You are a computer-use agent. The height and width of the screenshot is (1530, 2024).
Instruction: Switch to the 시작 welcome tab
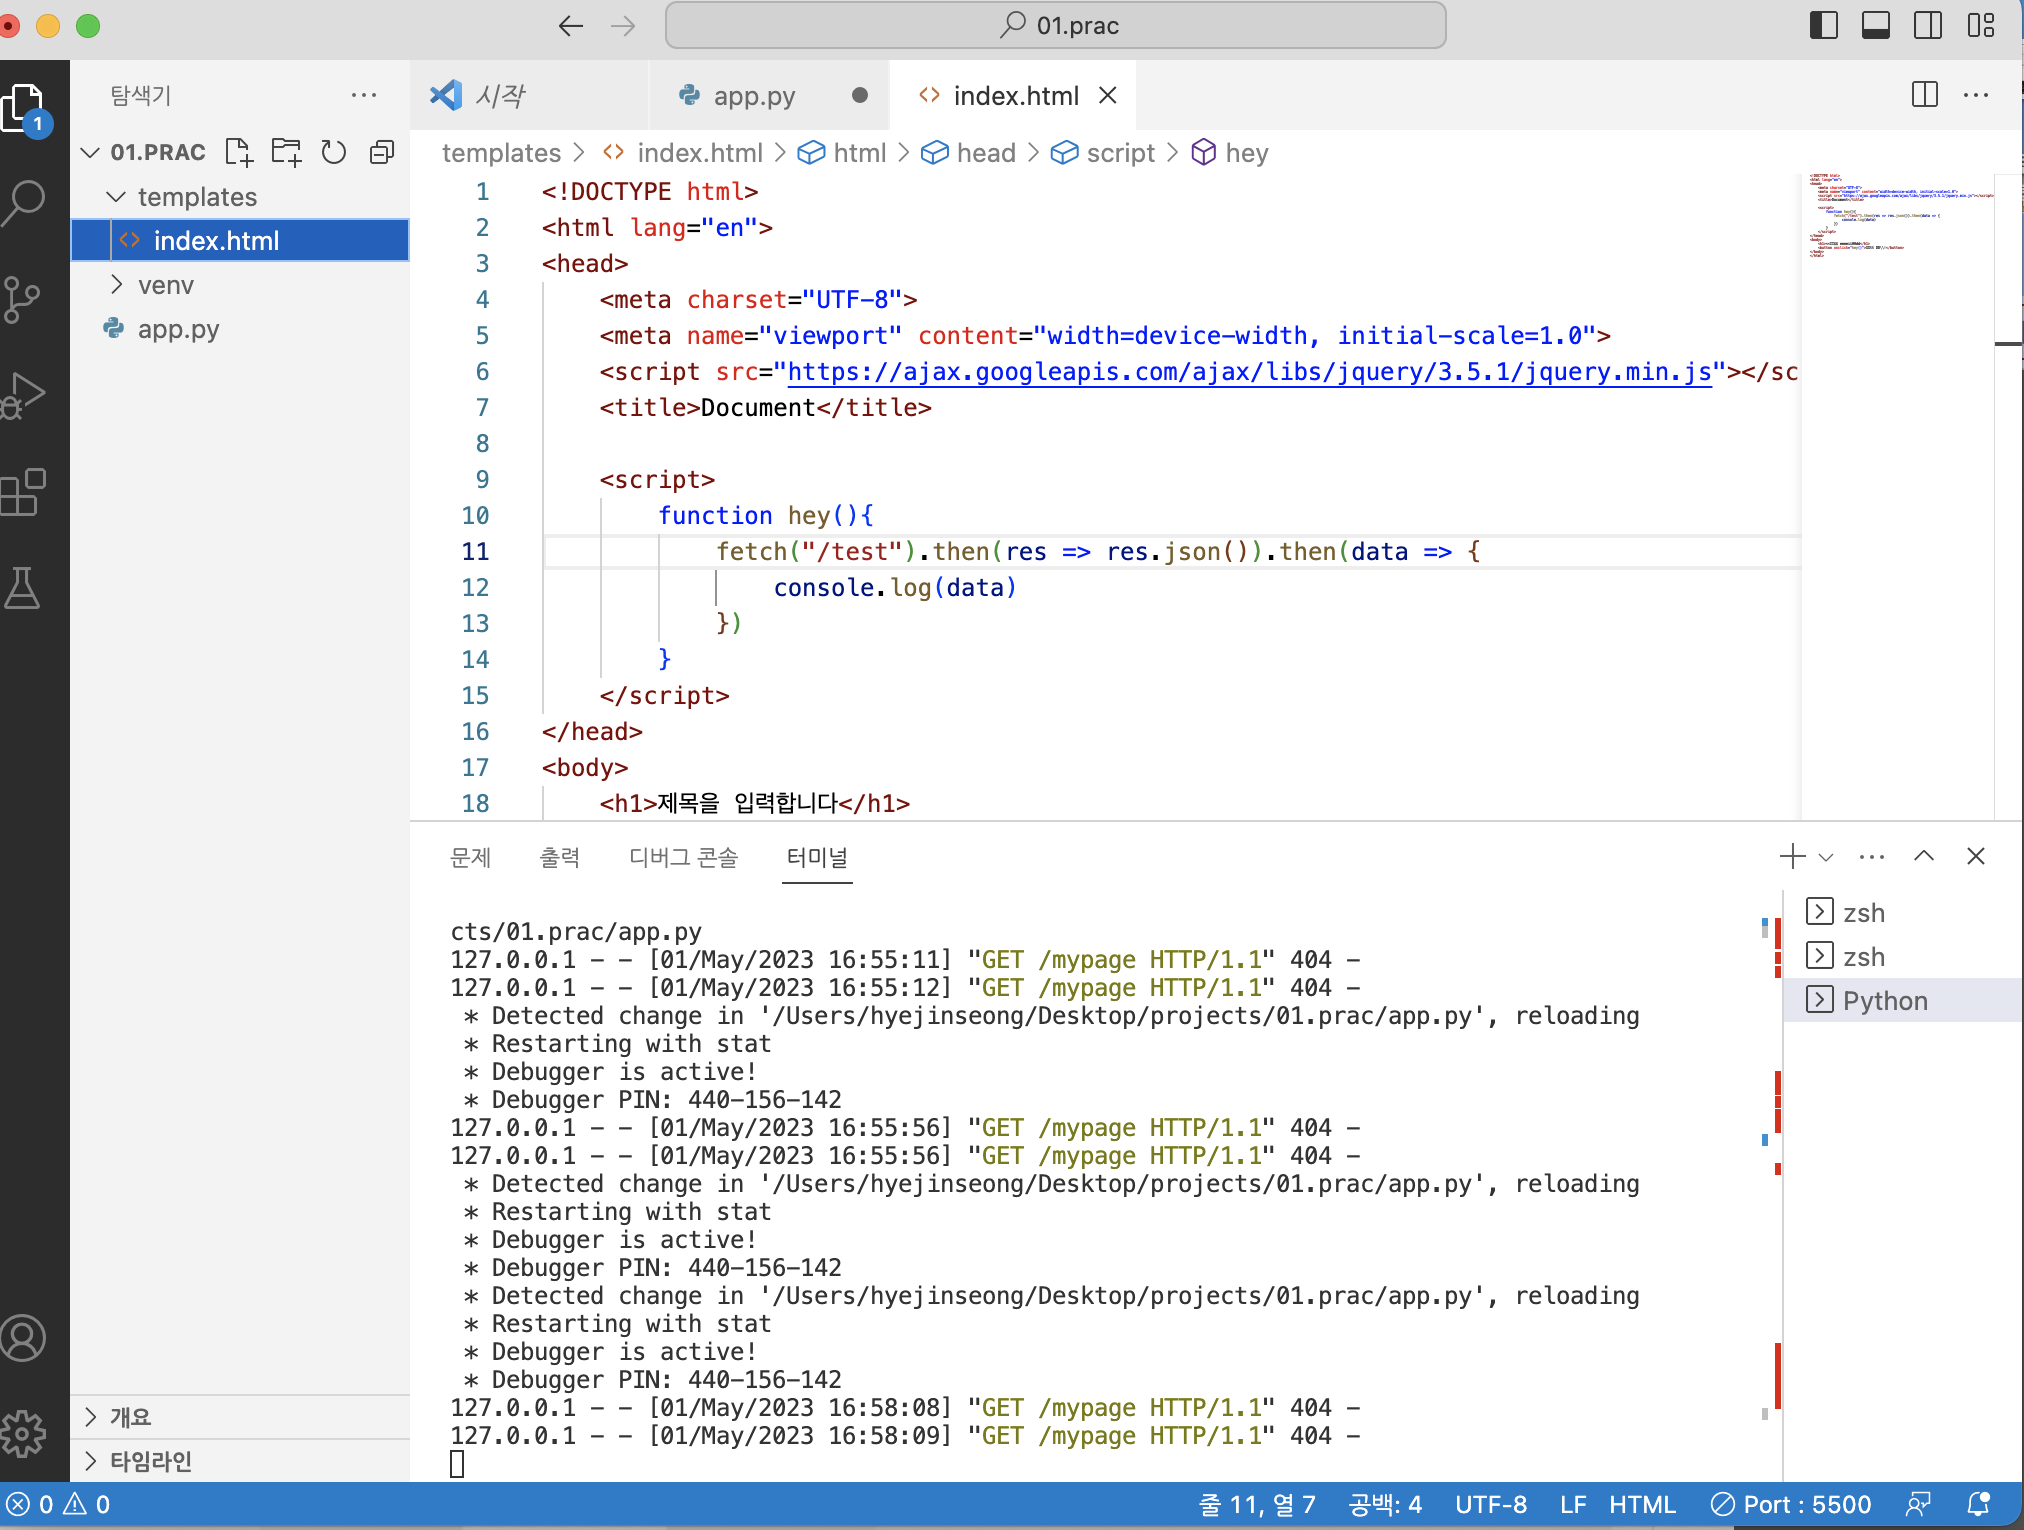point(529,95)
